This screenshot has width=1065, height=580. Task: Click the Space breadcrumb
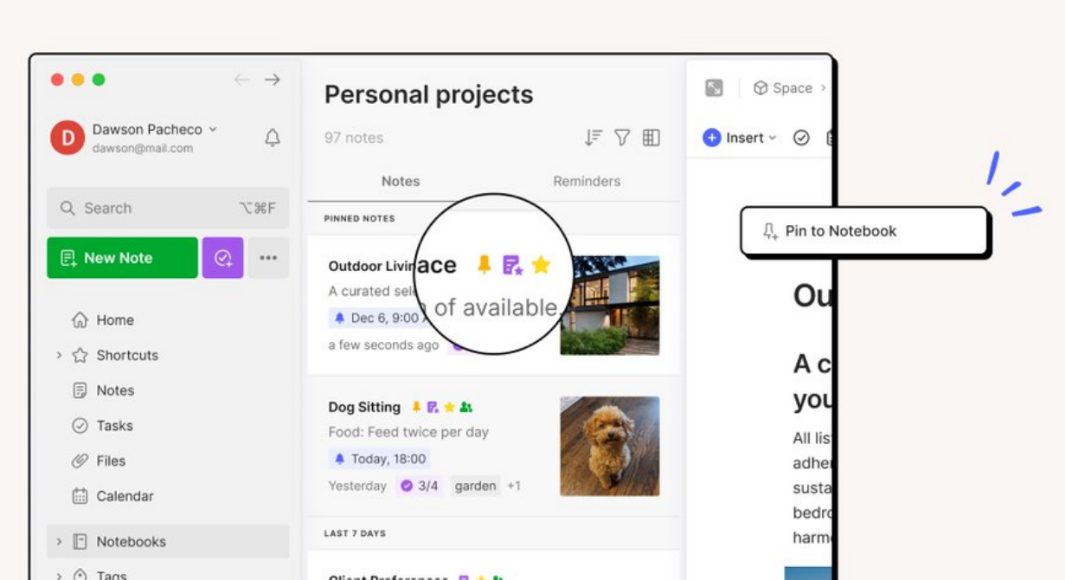783,88
